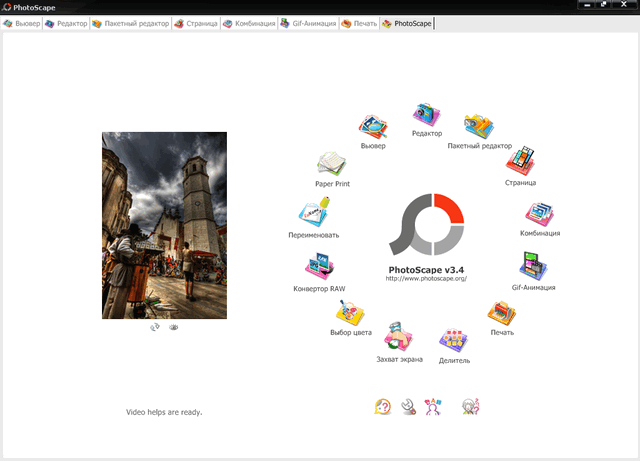640x461 pixels.
Task: Select the PhotoScape tab
Action: click(407, 24)
